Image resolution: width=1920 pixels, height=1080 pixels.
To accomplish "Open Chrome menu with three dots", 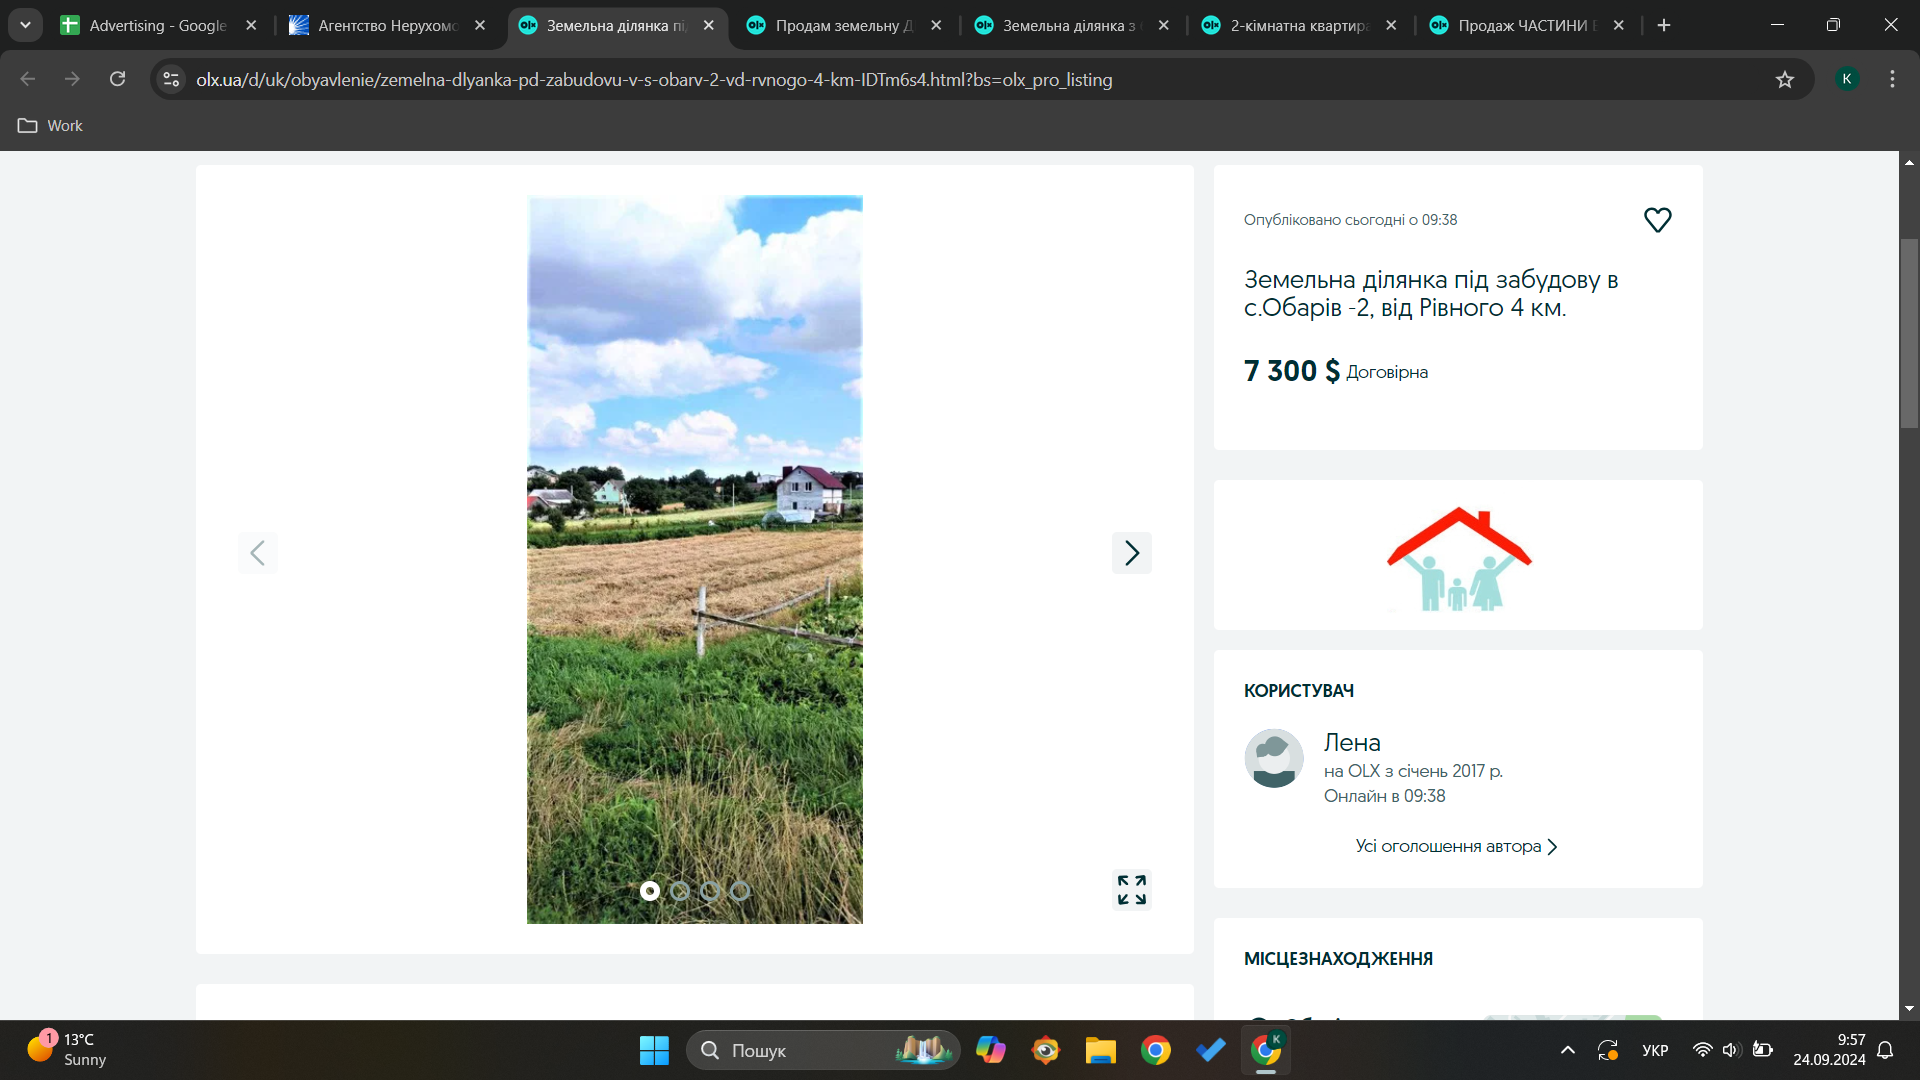I will pos(1891,79).
